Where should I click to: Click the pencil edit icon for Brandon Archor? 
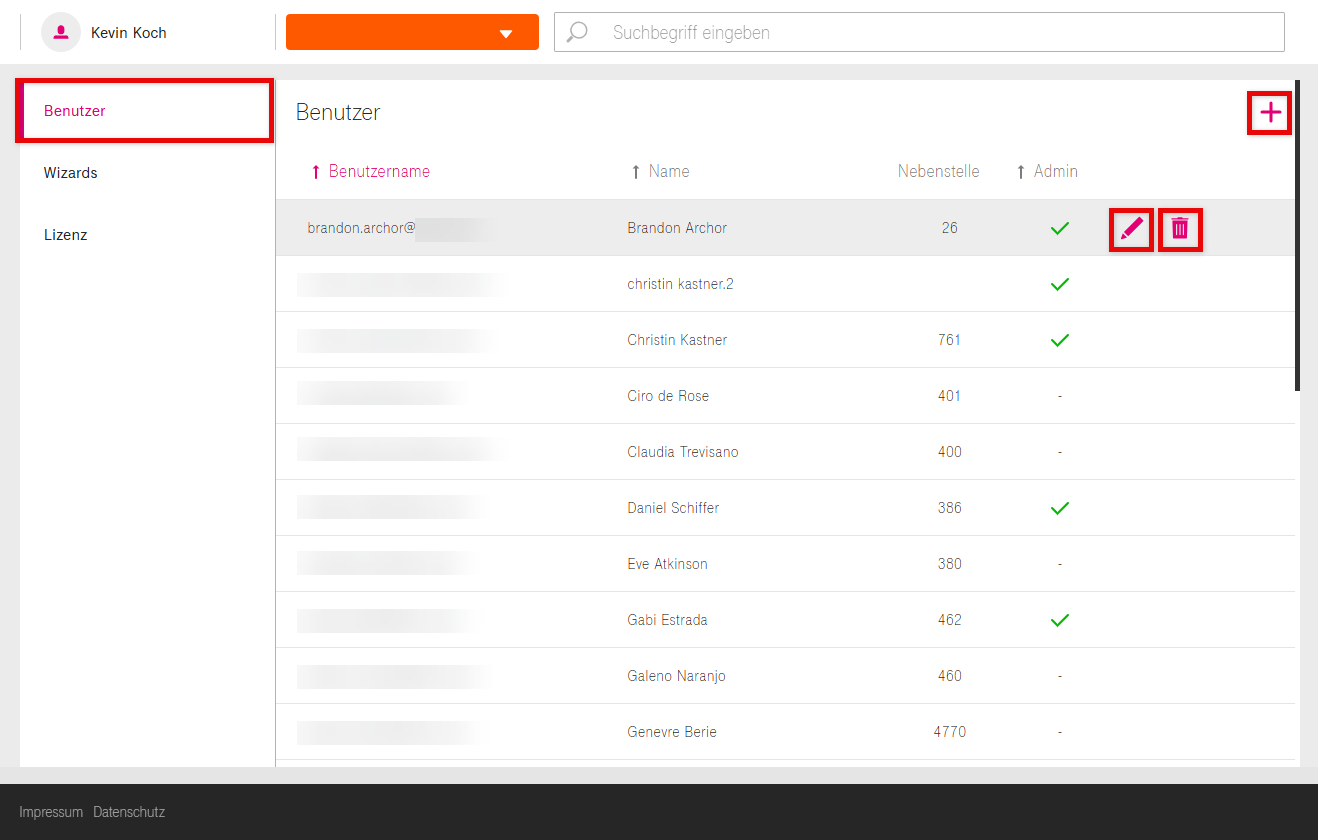click(x=1131, y=229)
